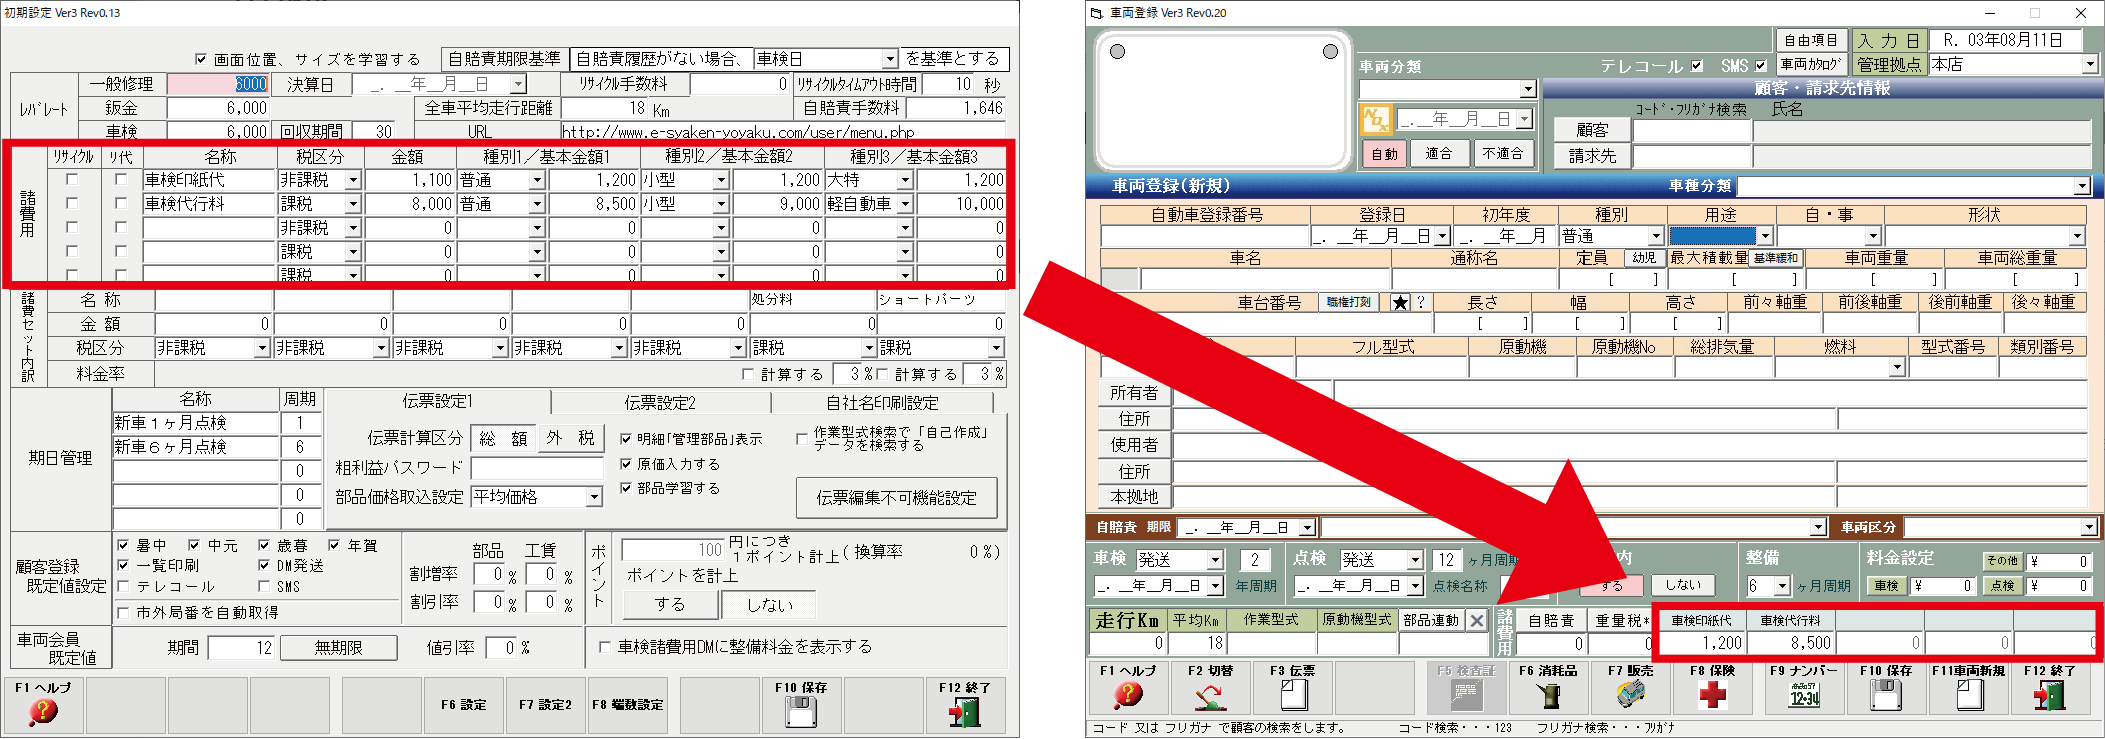Image resolution: width=2105 pixels, height=739 pixels.
Task: Click the X button next to 部品連動
Action: point(1476,620)
